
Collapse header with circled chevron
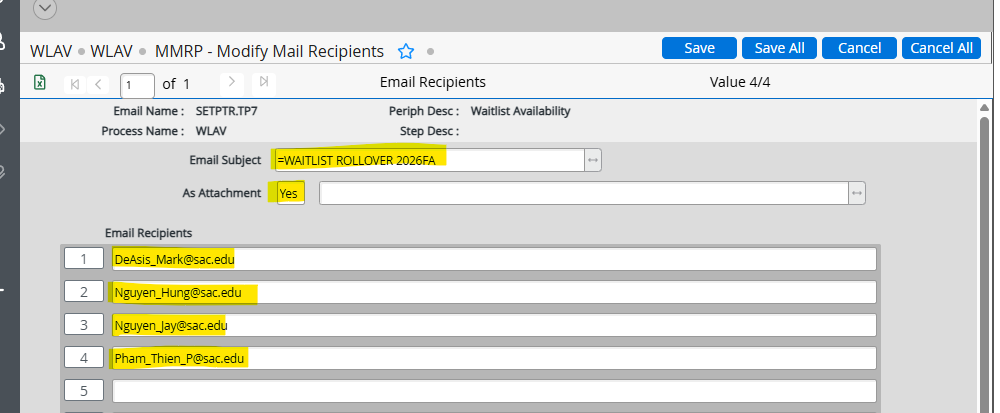pos(44,9)
